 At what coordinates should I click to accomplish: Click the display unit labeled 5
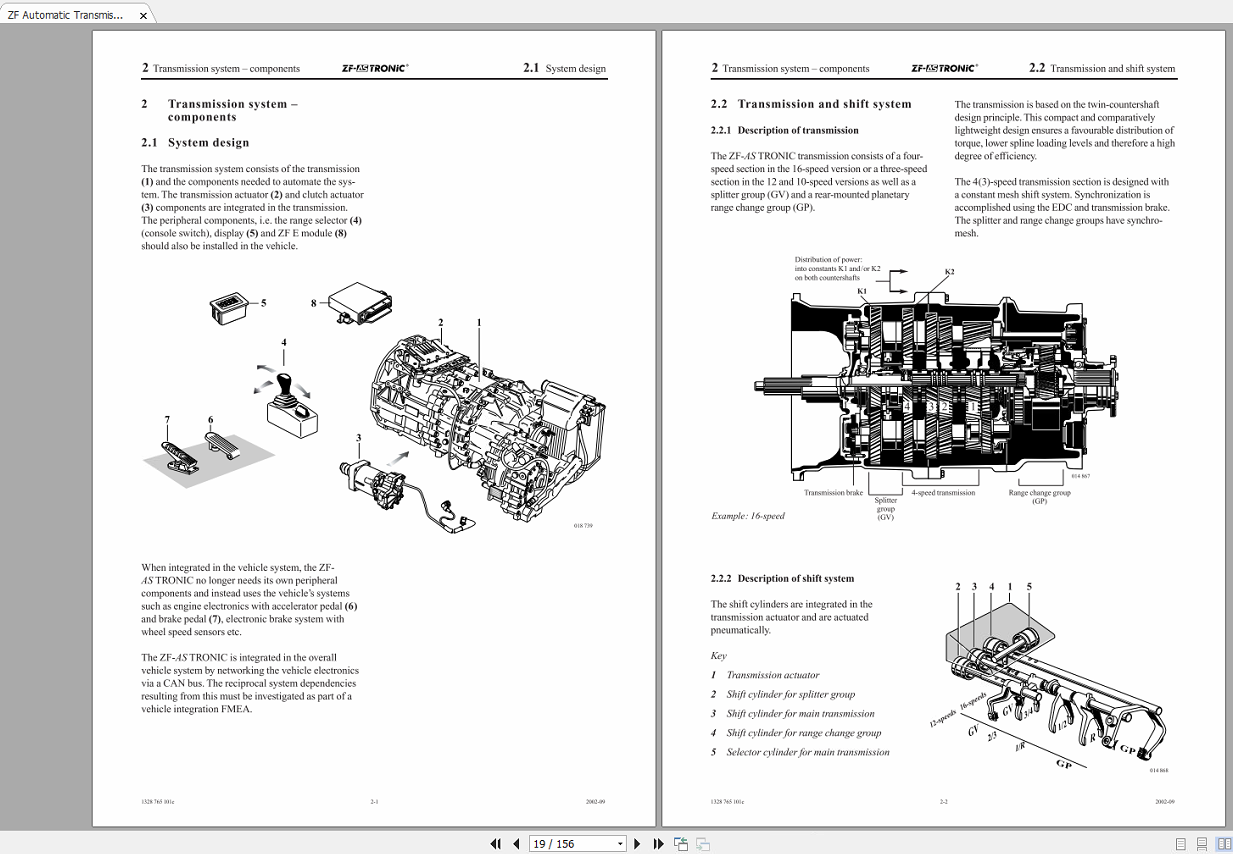[228, 306]
